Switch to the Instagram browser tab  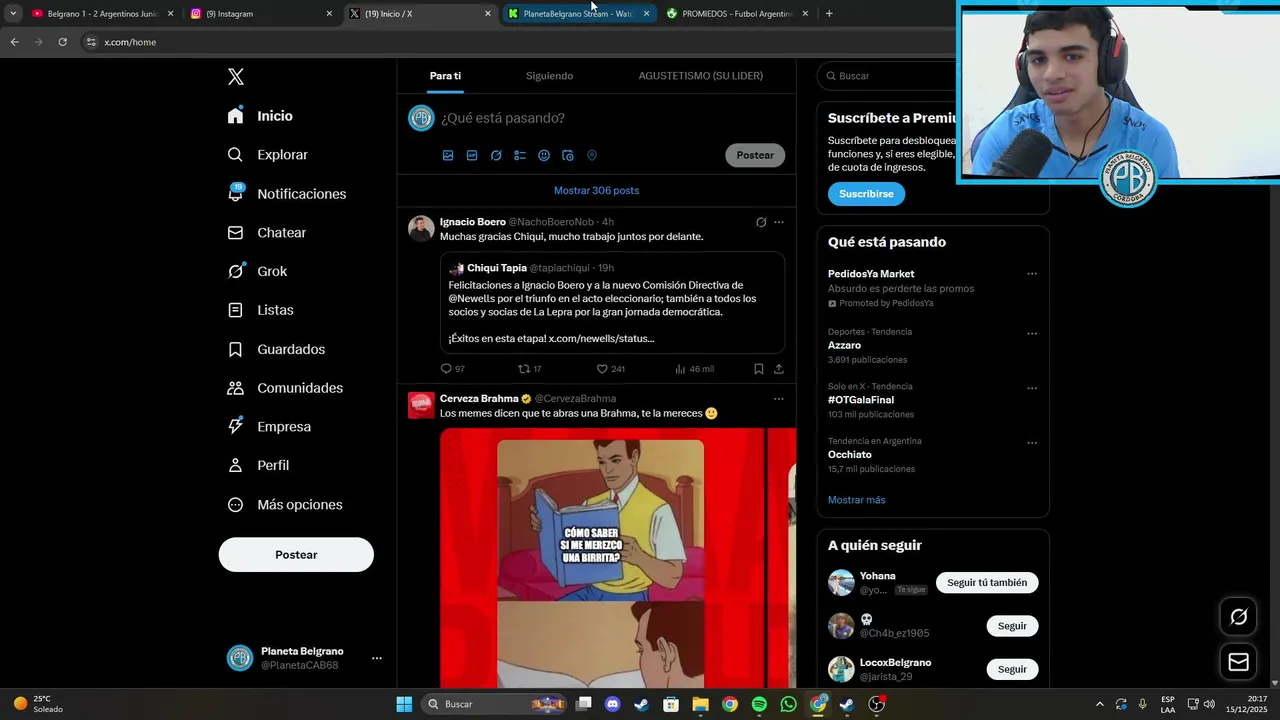click(x=260, y=14)
